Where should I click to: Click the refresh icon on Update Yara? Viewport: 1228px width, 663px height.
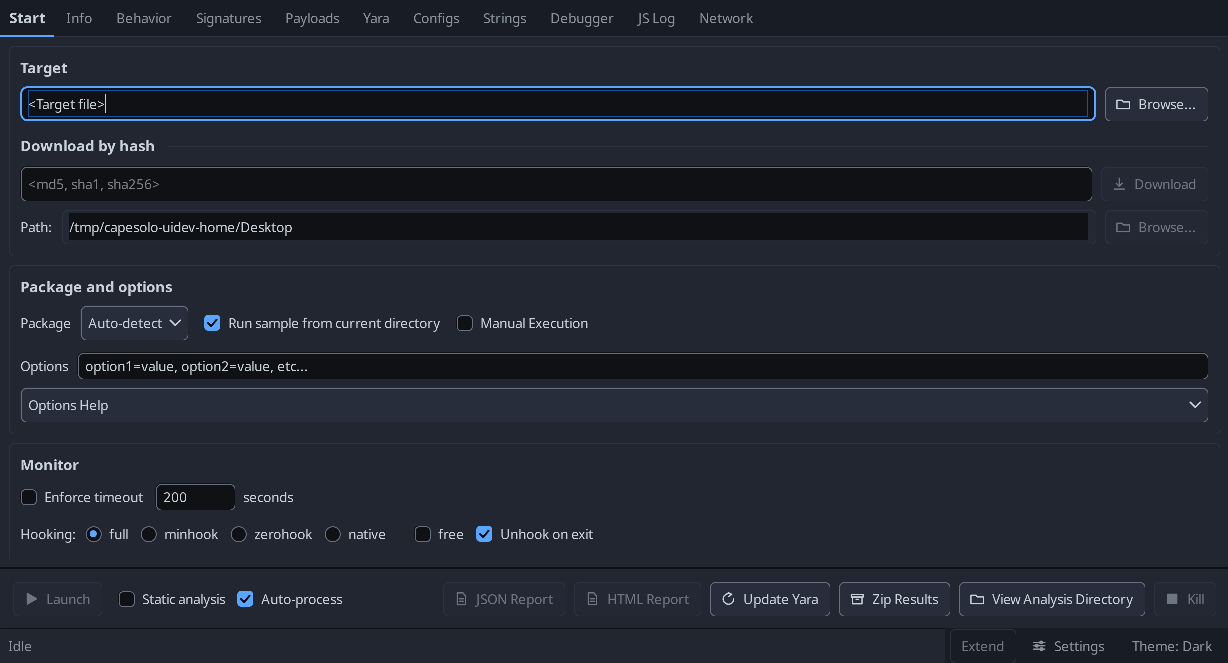coord(728,599)
